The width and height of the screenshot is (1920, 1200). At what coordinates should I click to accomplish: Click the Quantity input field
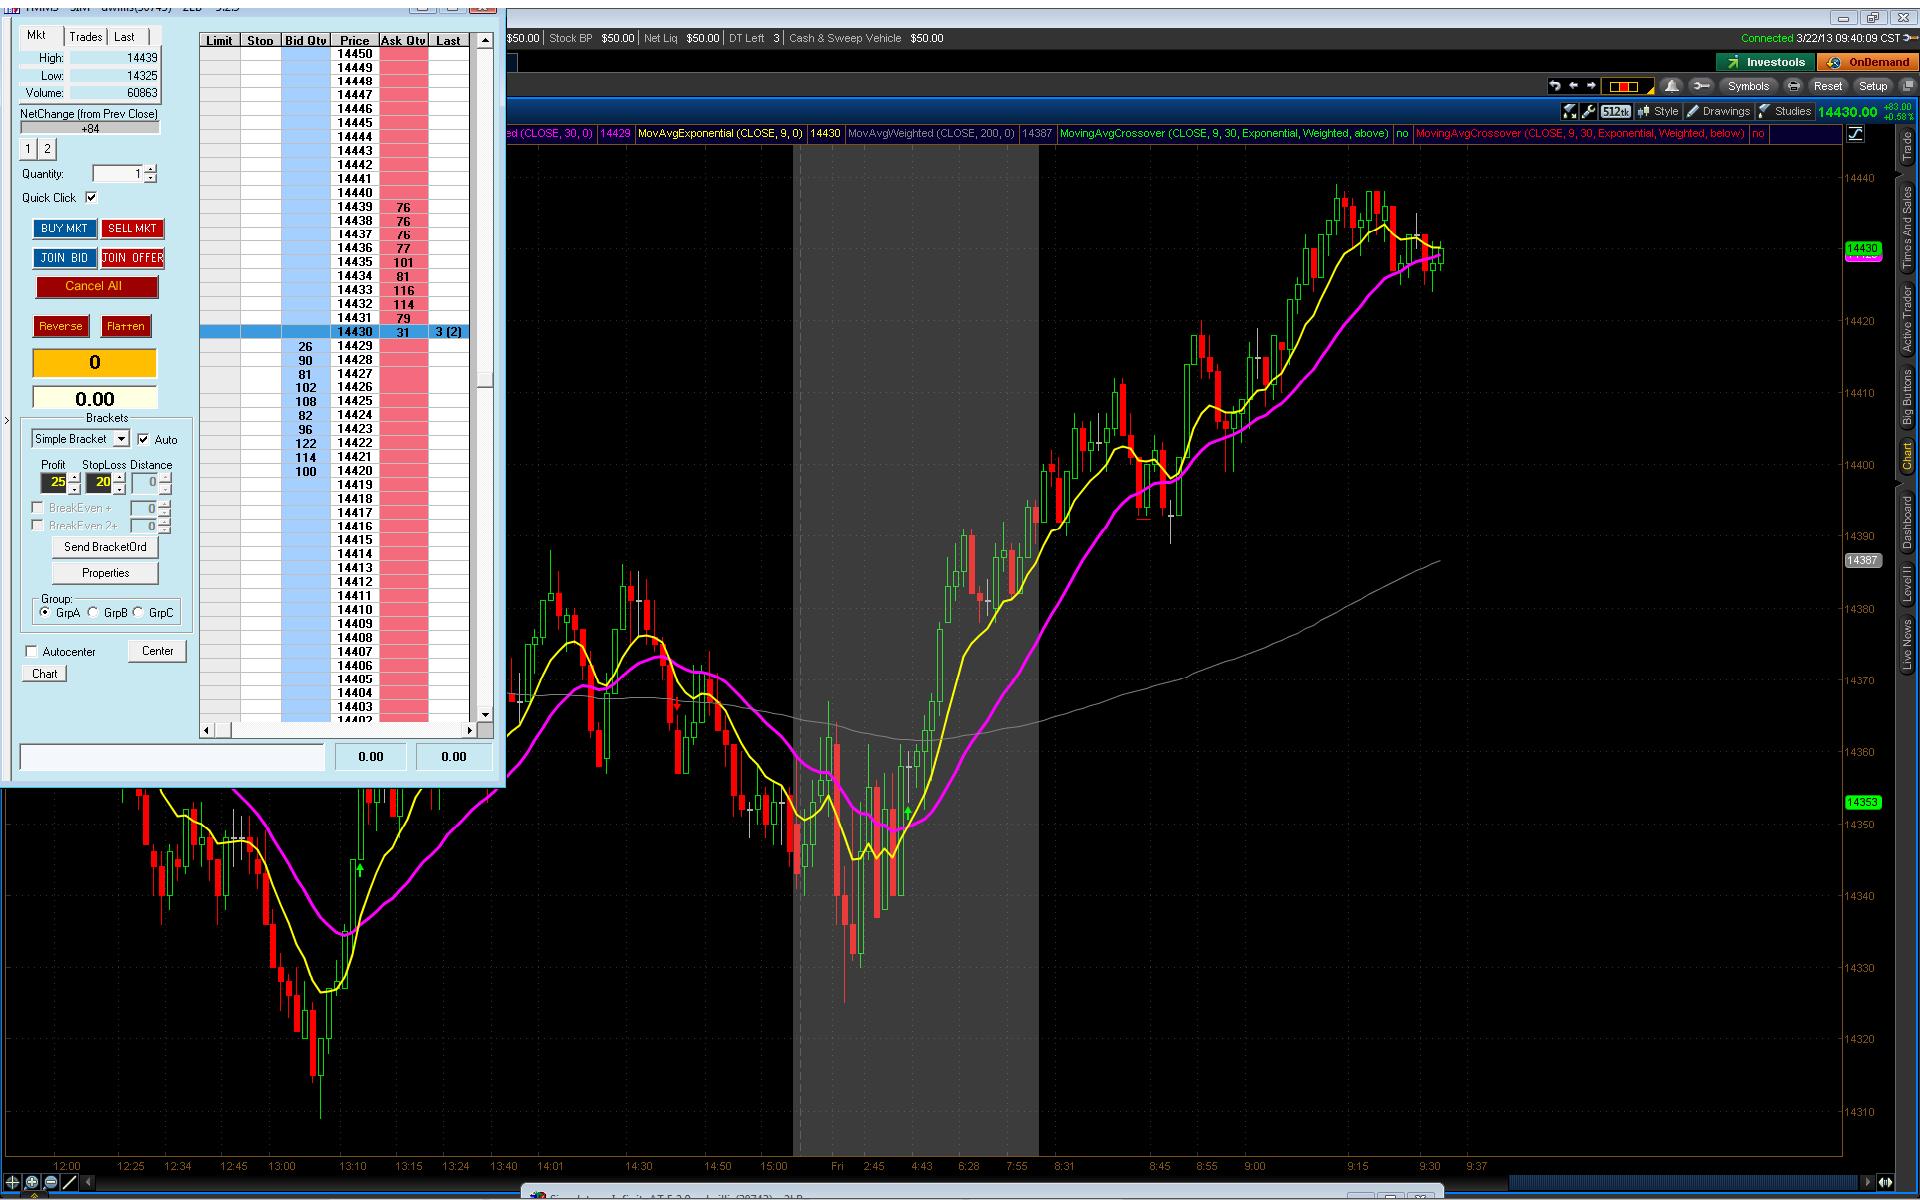click(x=118, y=174)
